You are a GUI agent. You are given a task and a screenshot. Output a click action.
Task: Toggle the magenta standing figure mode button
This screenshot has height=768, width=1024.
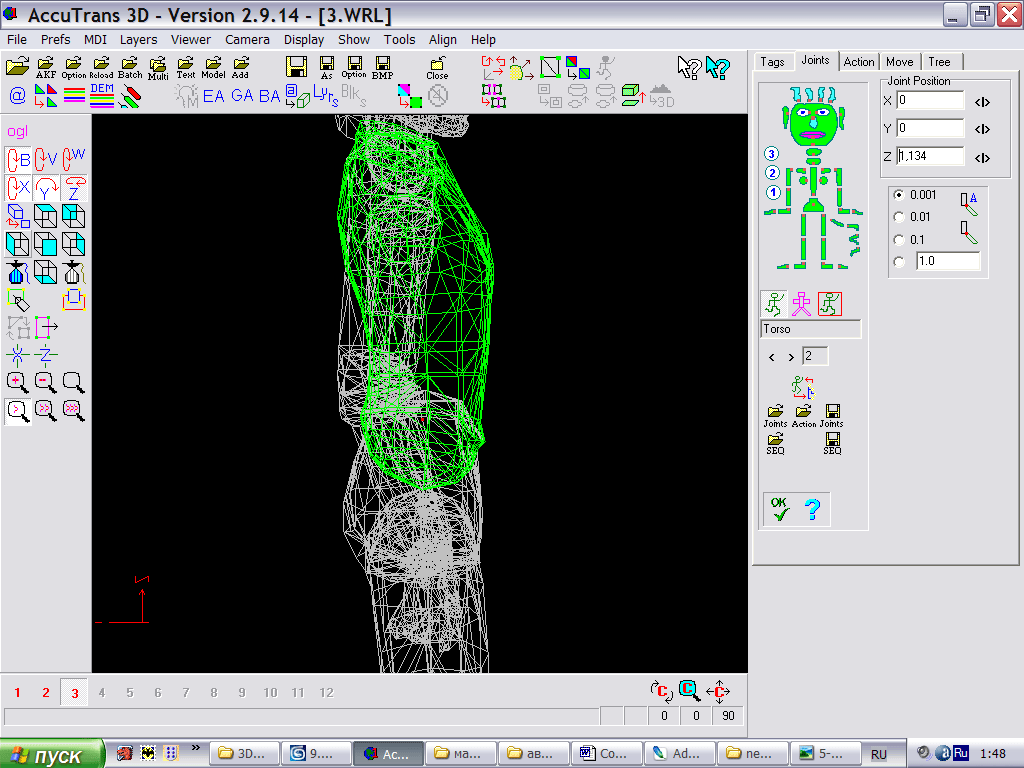point(801,304)
